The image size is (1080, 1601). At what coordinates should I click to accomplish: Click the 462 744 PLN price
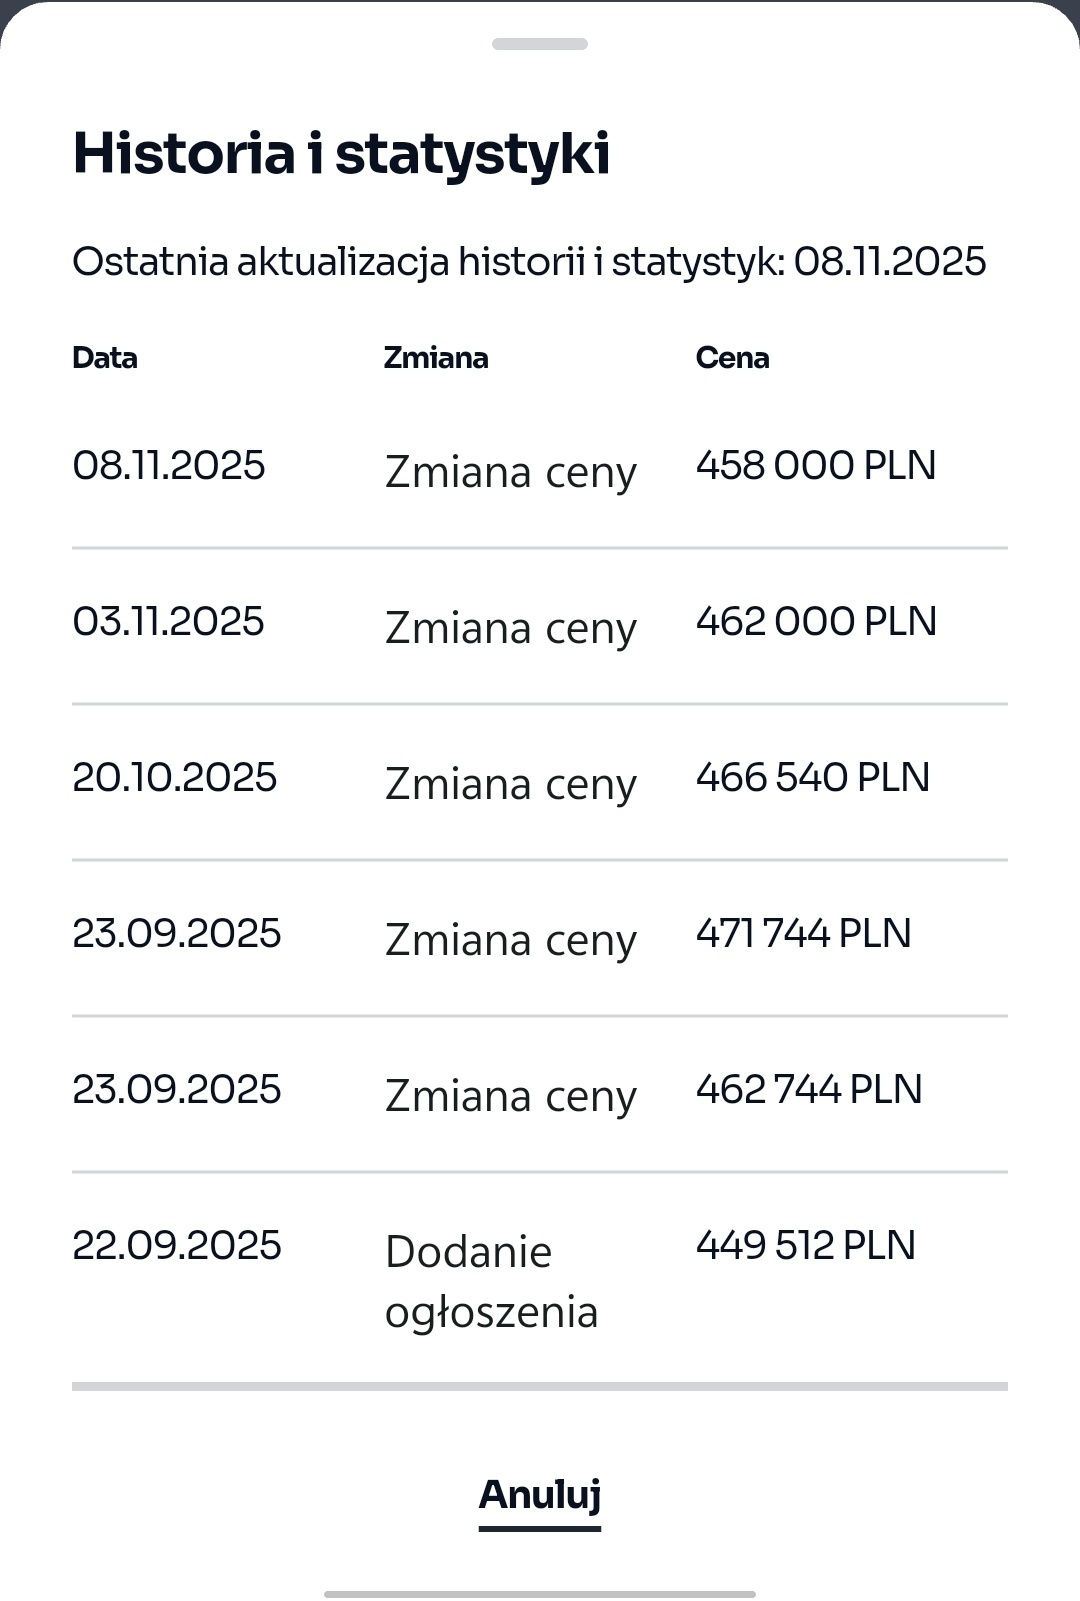pyautogui.click(x=809, y=1090)
